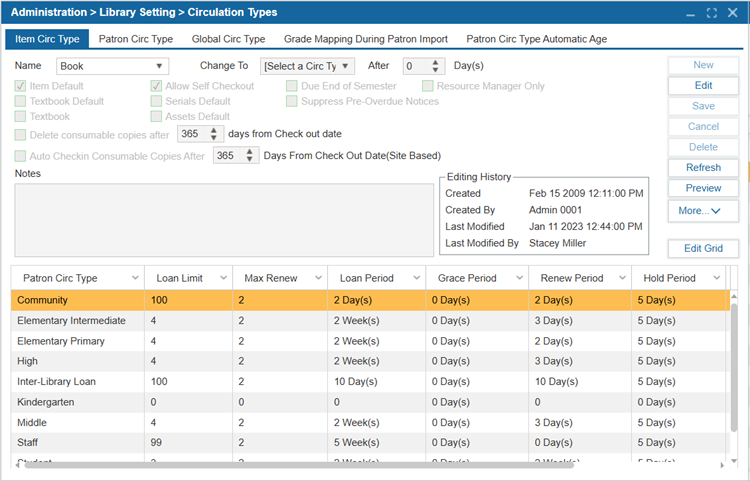Open the Global Circ Type tab
750x481 pixels.
(x=228, y=39)
